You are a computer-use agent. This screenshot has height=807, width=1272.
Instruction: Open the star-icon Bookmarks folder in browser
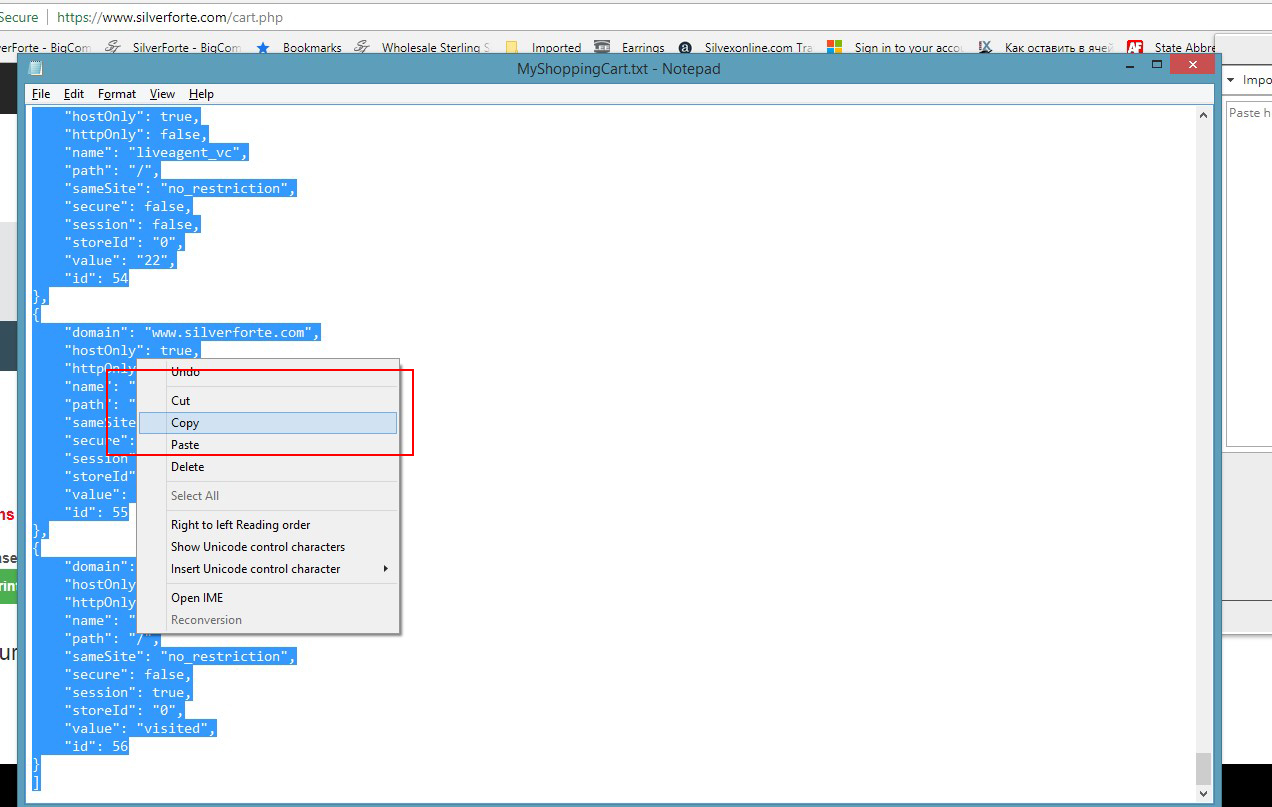click(299, 47)
